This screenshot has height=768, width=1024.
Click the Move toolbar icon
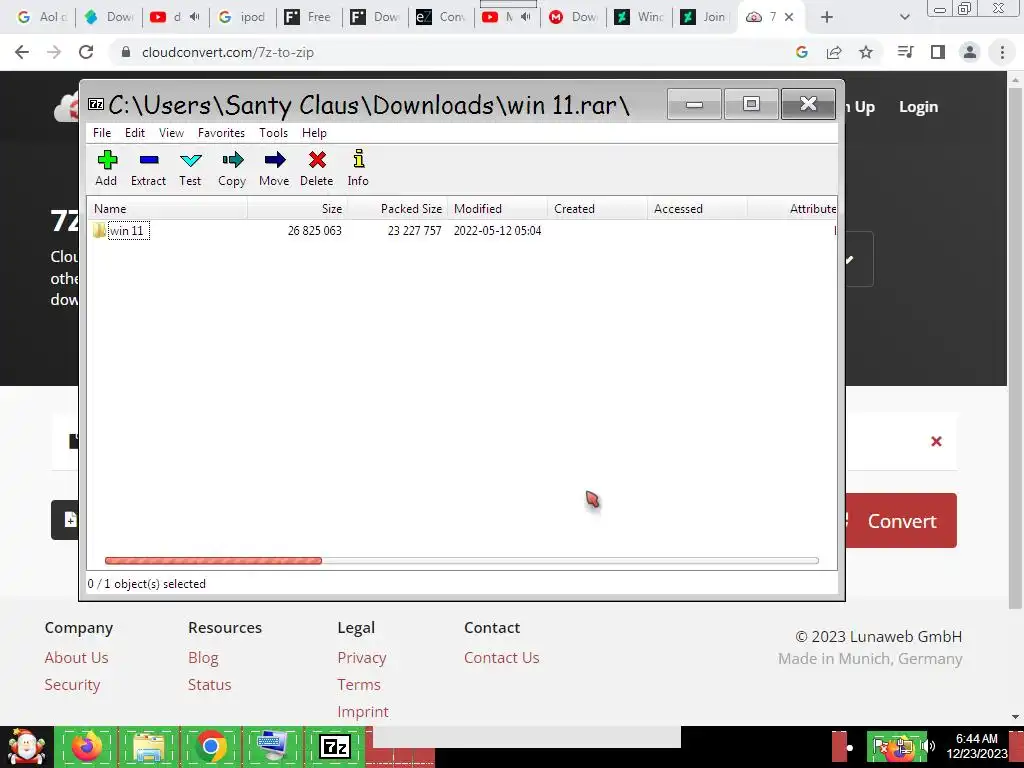point(274,168)
